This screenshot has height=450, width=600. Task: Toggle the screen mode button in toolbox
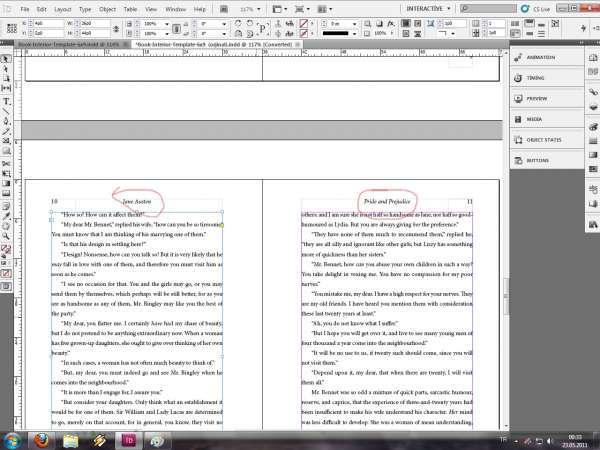pyautogui.click(x=6, y=286)
